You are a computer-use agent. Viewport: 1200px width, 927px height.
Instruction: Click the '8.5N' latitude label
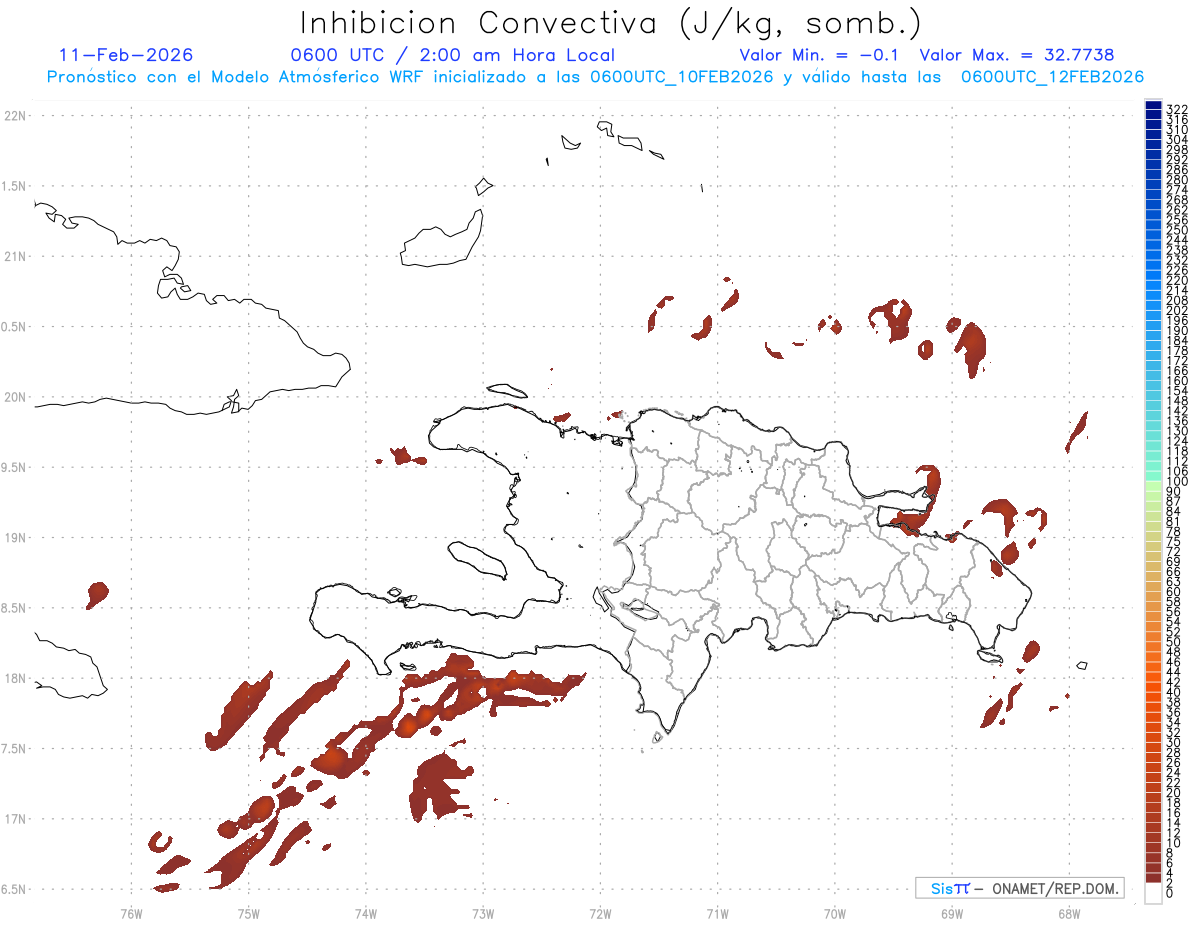(15, 608)
